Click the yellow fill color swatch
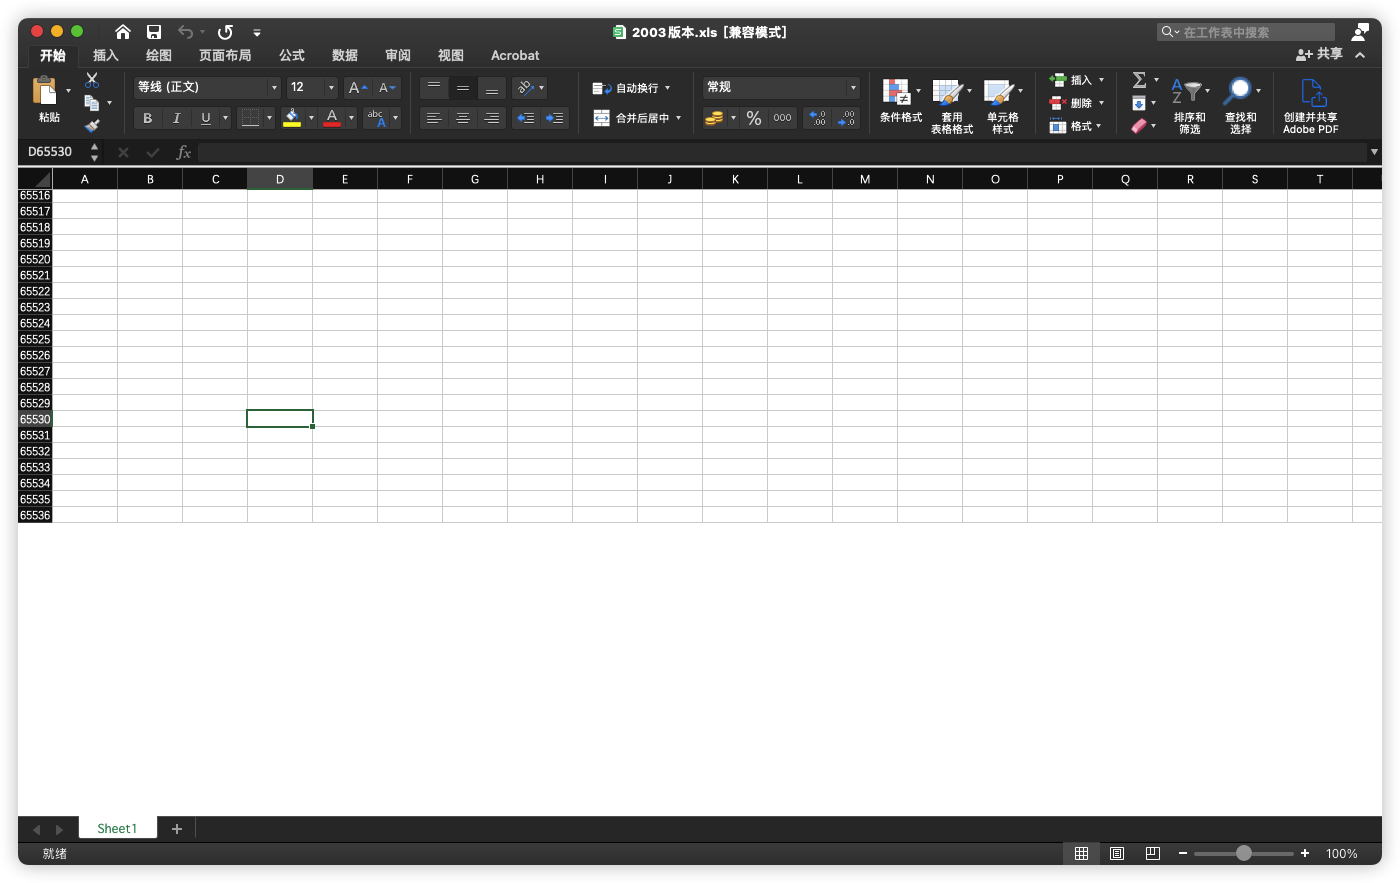The width and height of the screenshot is (1400, 883). coord(292,118)
